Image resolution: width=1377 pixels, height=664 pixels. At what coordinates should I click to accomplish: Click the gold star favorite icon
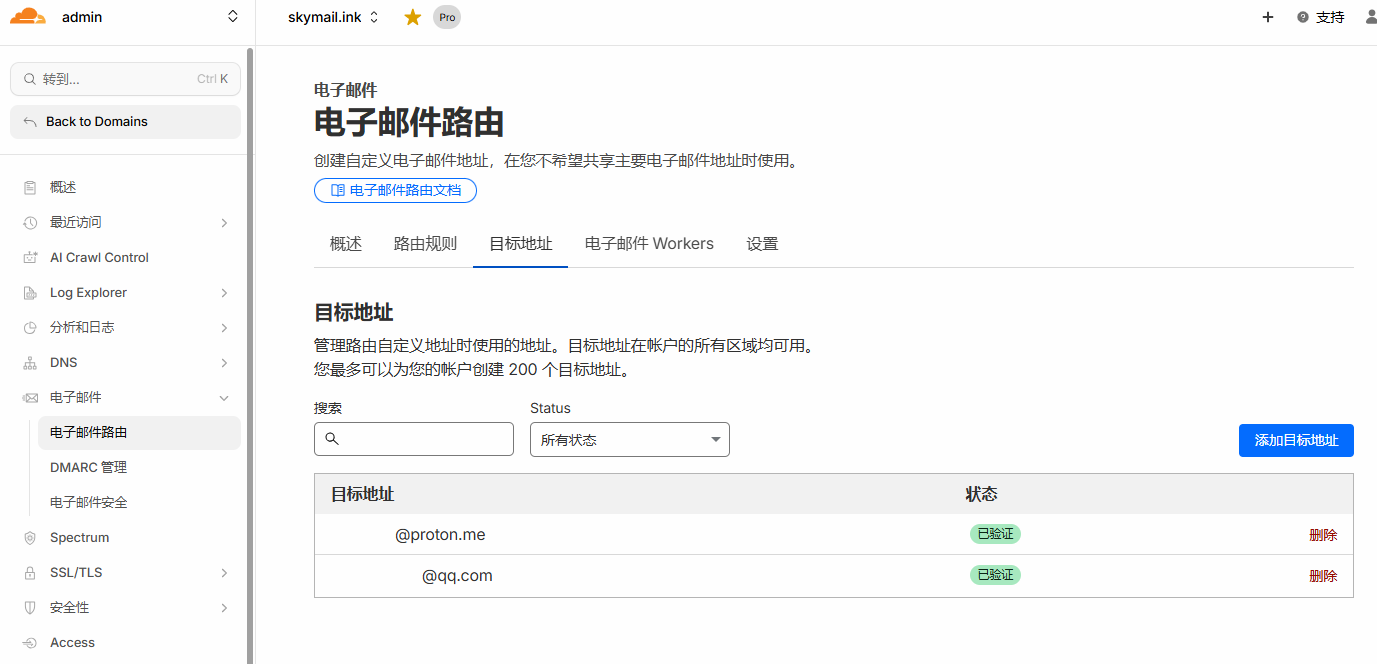pos(412,17)
